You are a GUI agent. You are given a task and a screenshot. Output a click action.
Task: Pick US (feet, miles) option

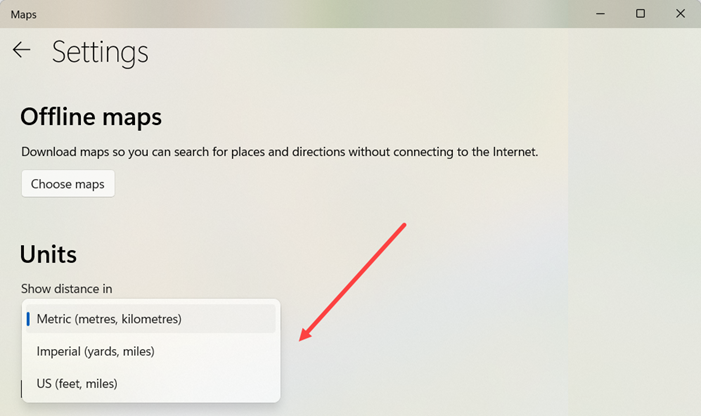77,383
